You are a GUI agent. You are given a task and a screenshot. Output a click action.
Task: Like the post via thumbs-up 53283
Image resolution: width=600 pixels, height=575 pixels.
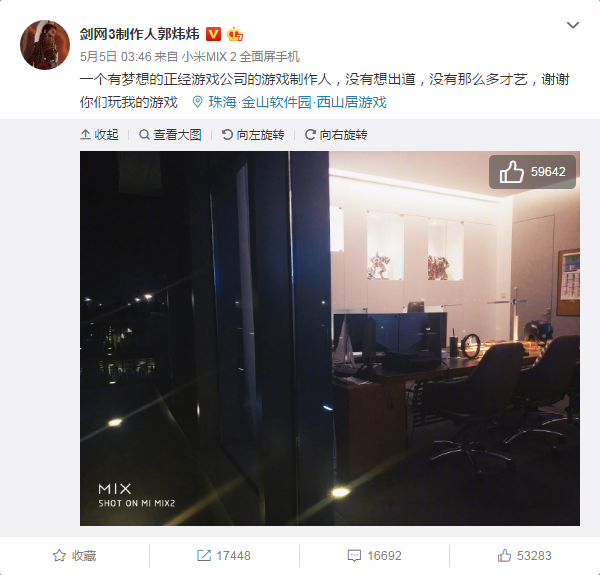[525, 555]
